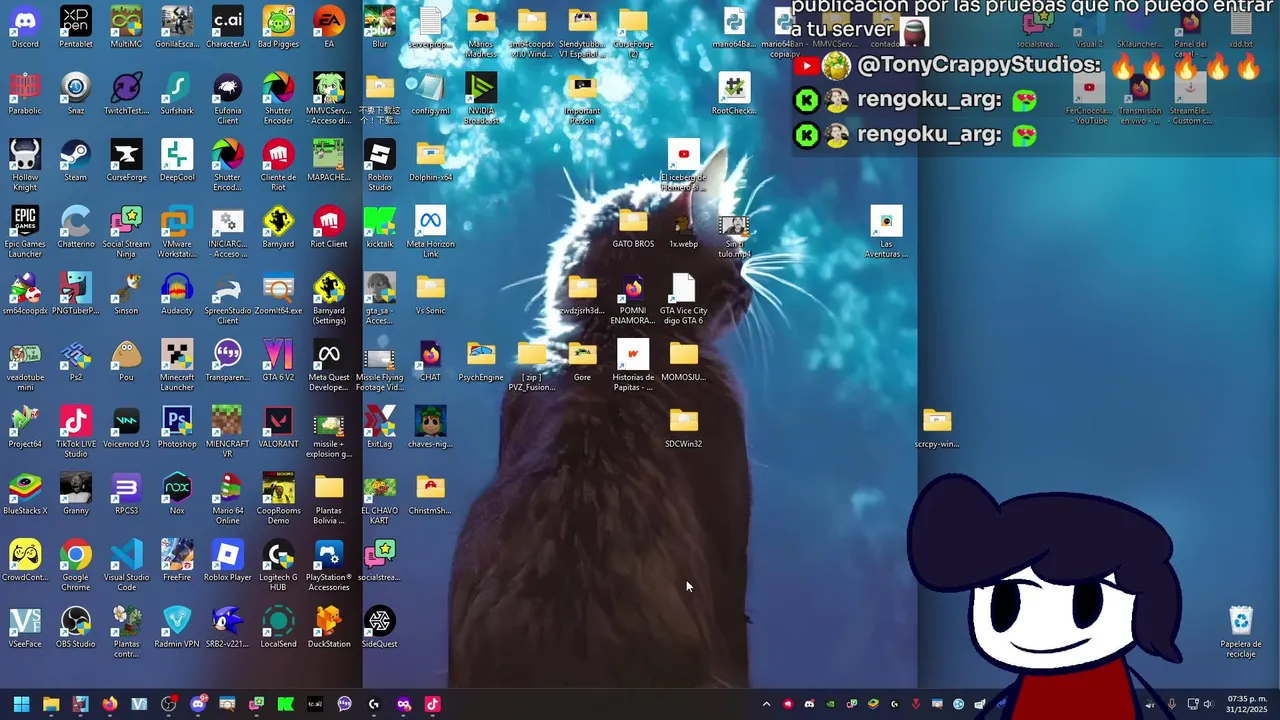The width and height of the screenshot is (1280, 720).
Task: Open OBS Studio from the taskbar
Action: pos(169,704)
